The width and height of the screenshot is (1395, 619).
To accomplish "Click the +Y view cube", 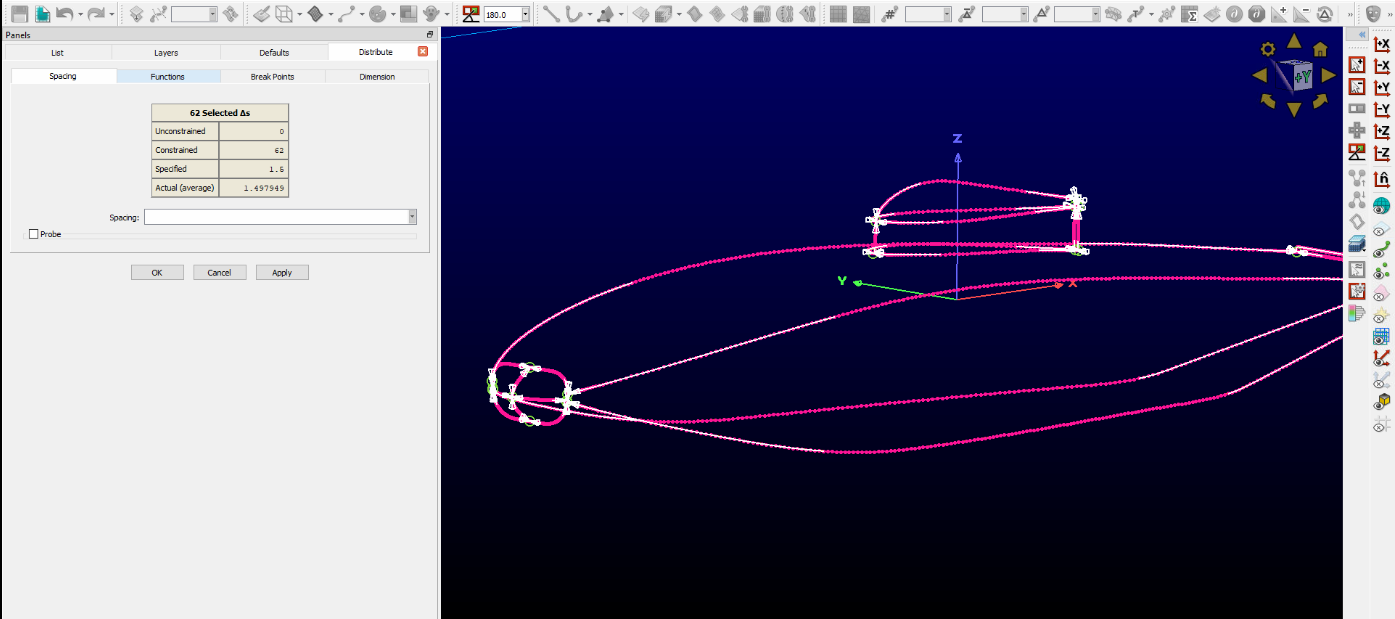I will click(x=1300, y=76).
